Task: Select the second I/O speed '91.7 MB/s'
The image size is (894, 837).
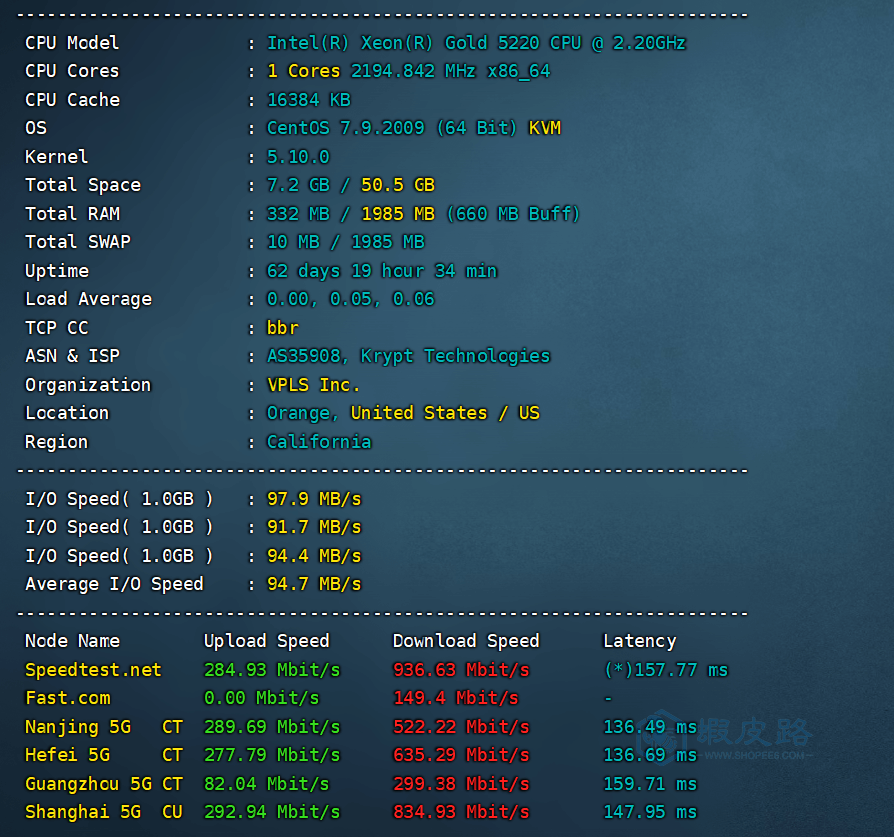Action: tap(314, 527)
